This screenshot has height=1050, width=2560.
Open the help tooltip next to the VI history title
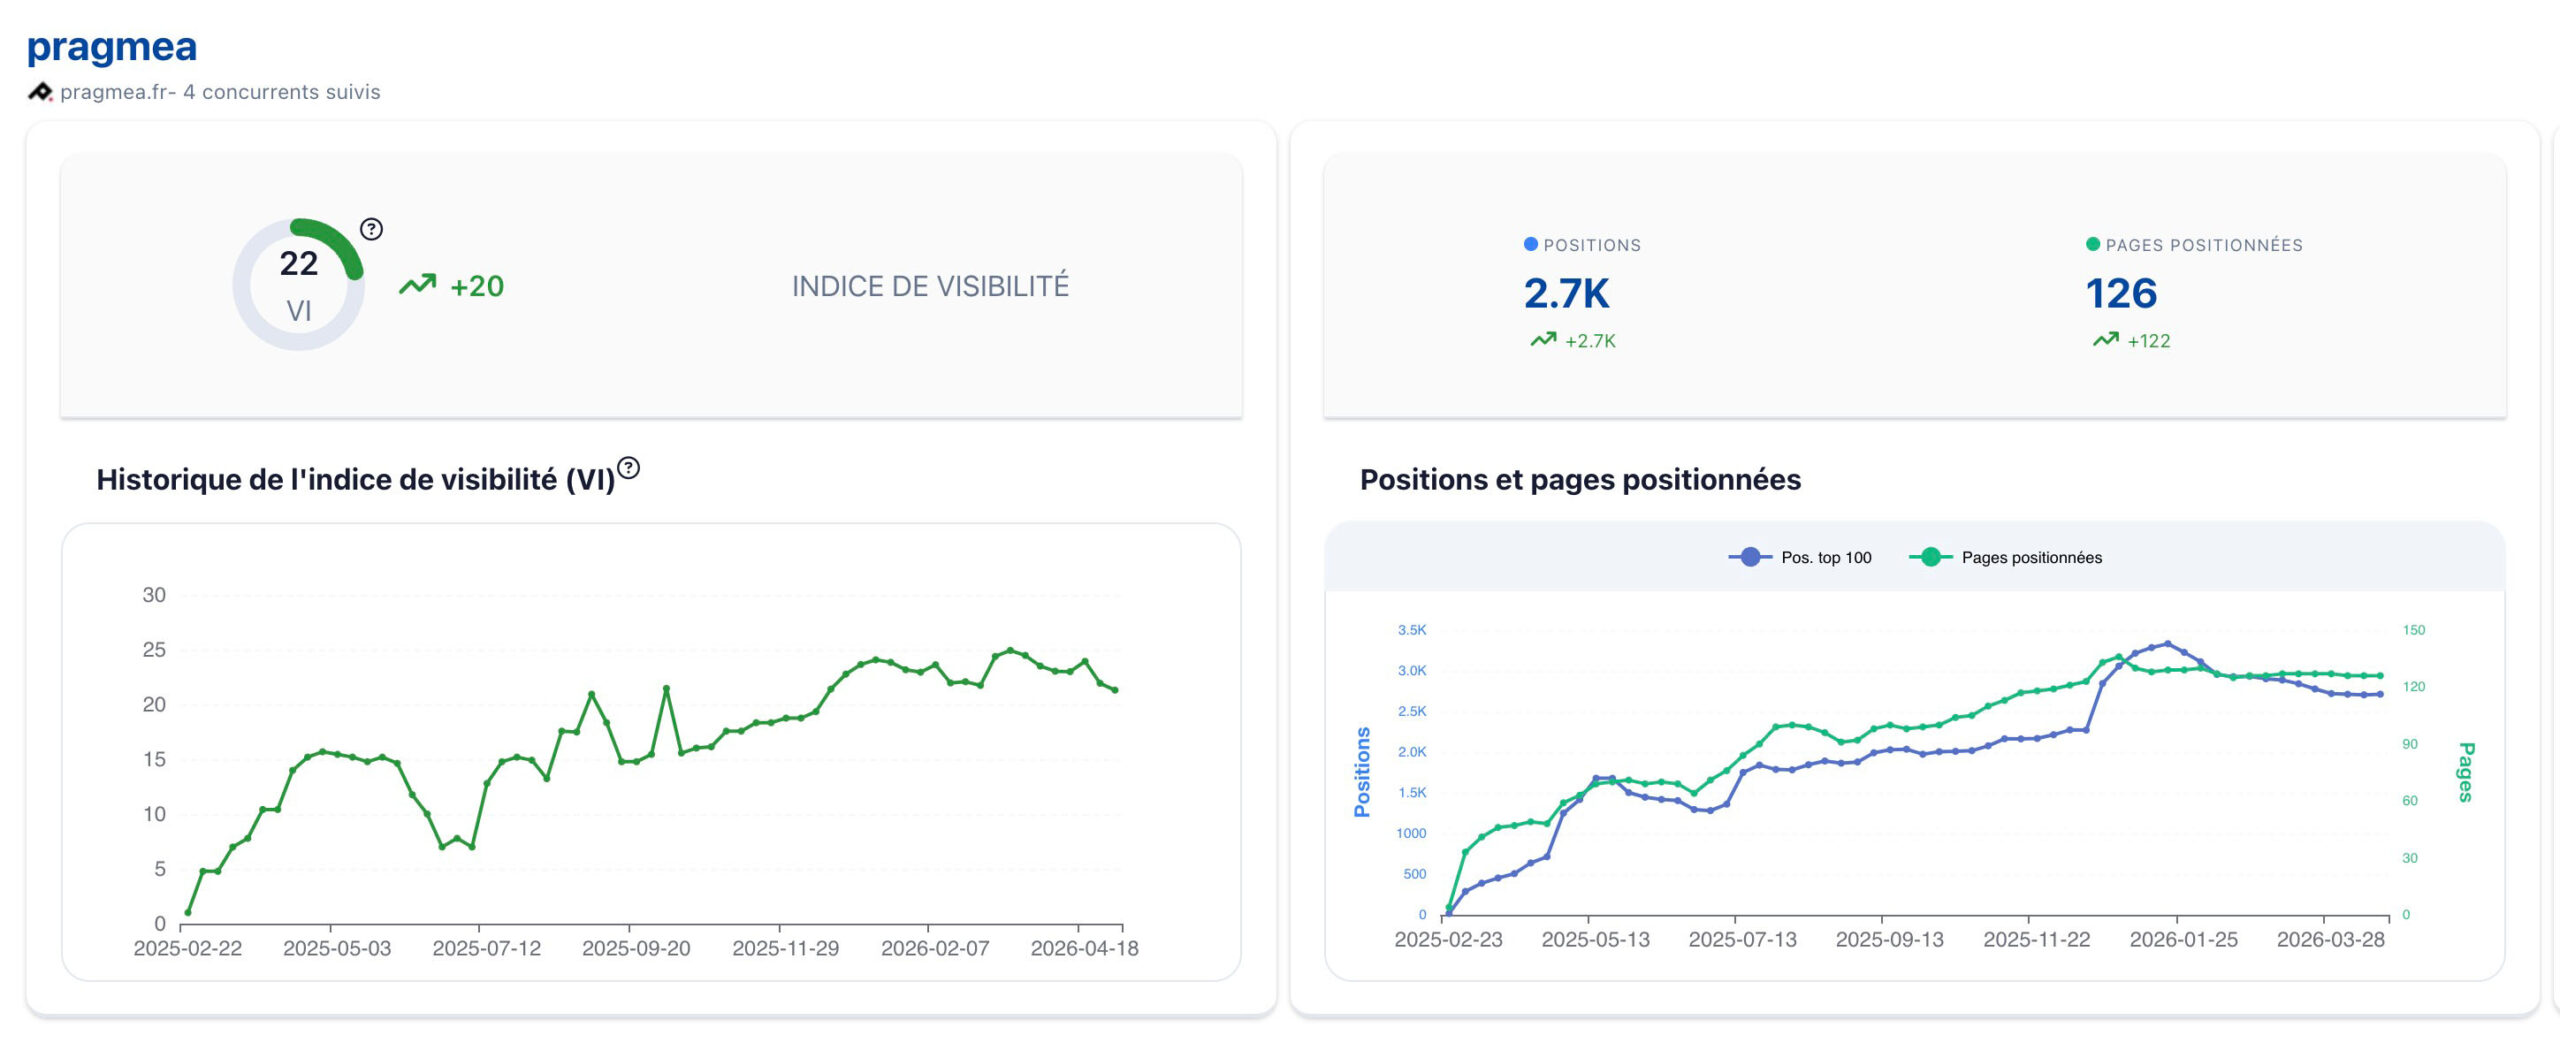[x=628, y=467]
